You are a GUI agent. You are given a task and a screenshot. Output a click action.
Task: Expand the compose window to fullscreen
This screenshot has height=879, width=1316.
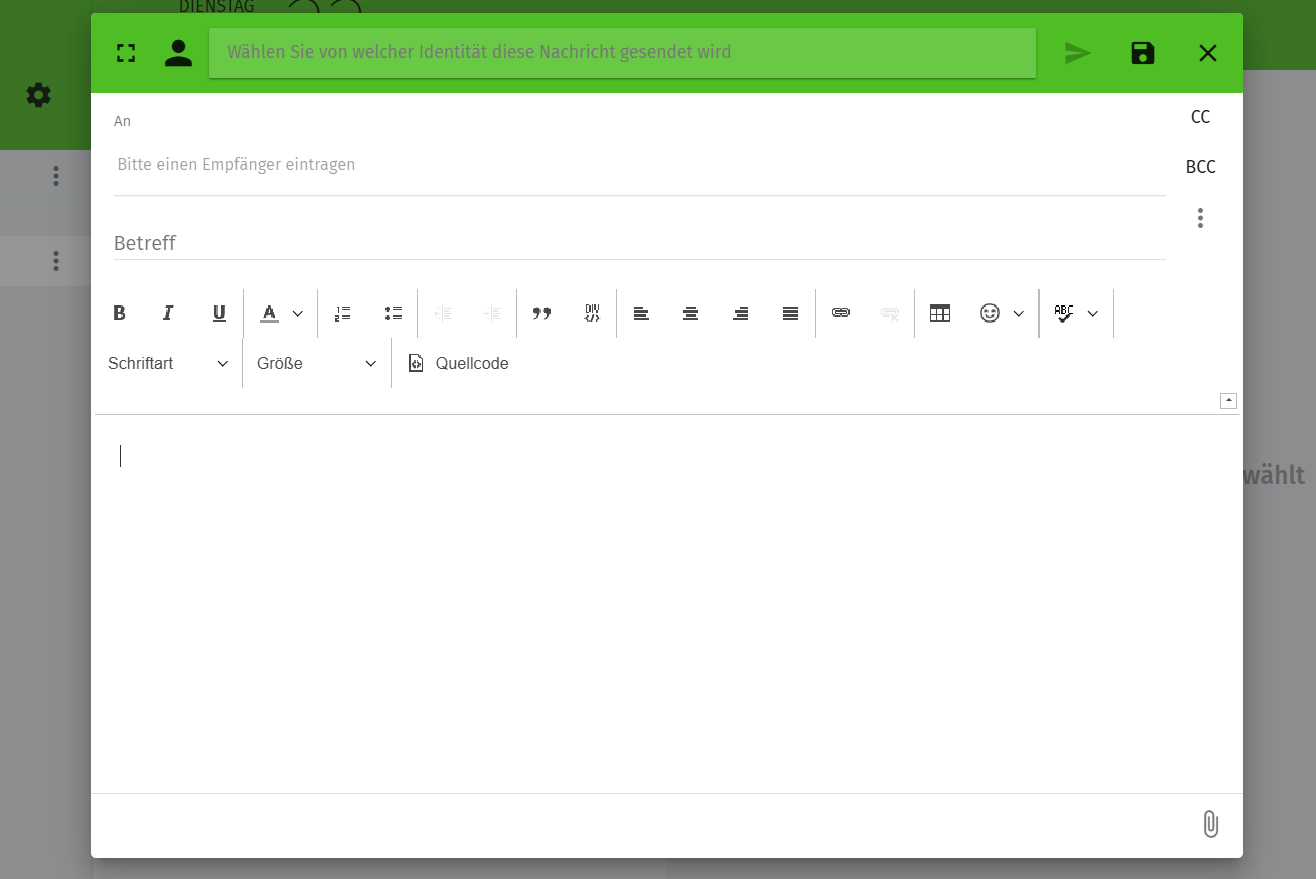pos(126,53)
